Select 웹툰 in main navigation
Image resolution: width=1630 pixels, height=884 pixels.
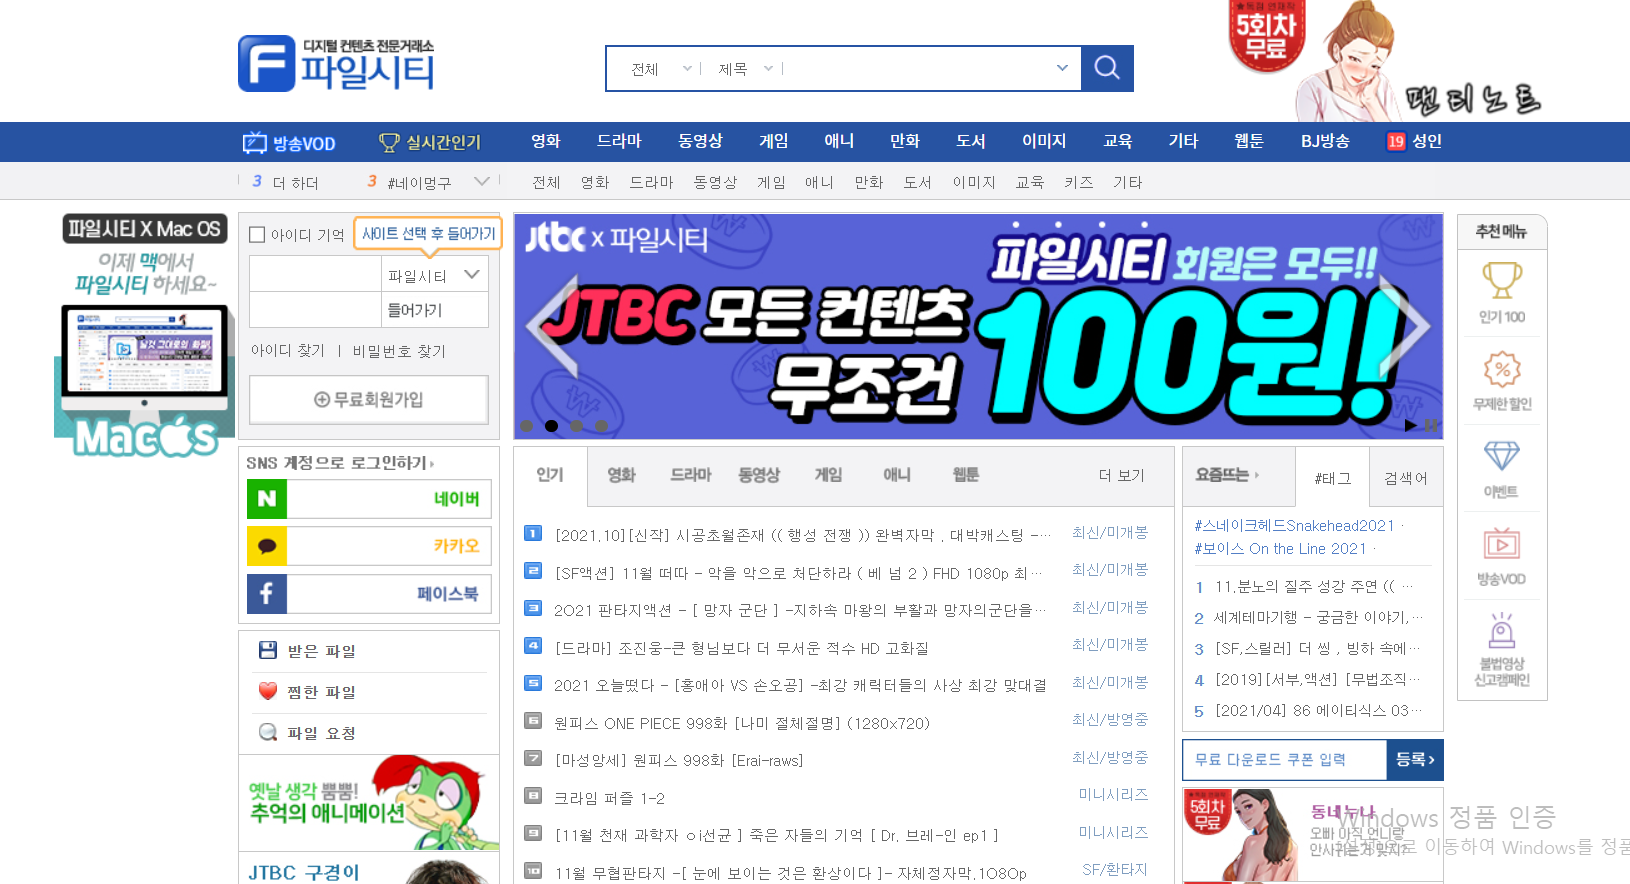[x=1249, y=141]
